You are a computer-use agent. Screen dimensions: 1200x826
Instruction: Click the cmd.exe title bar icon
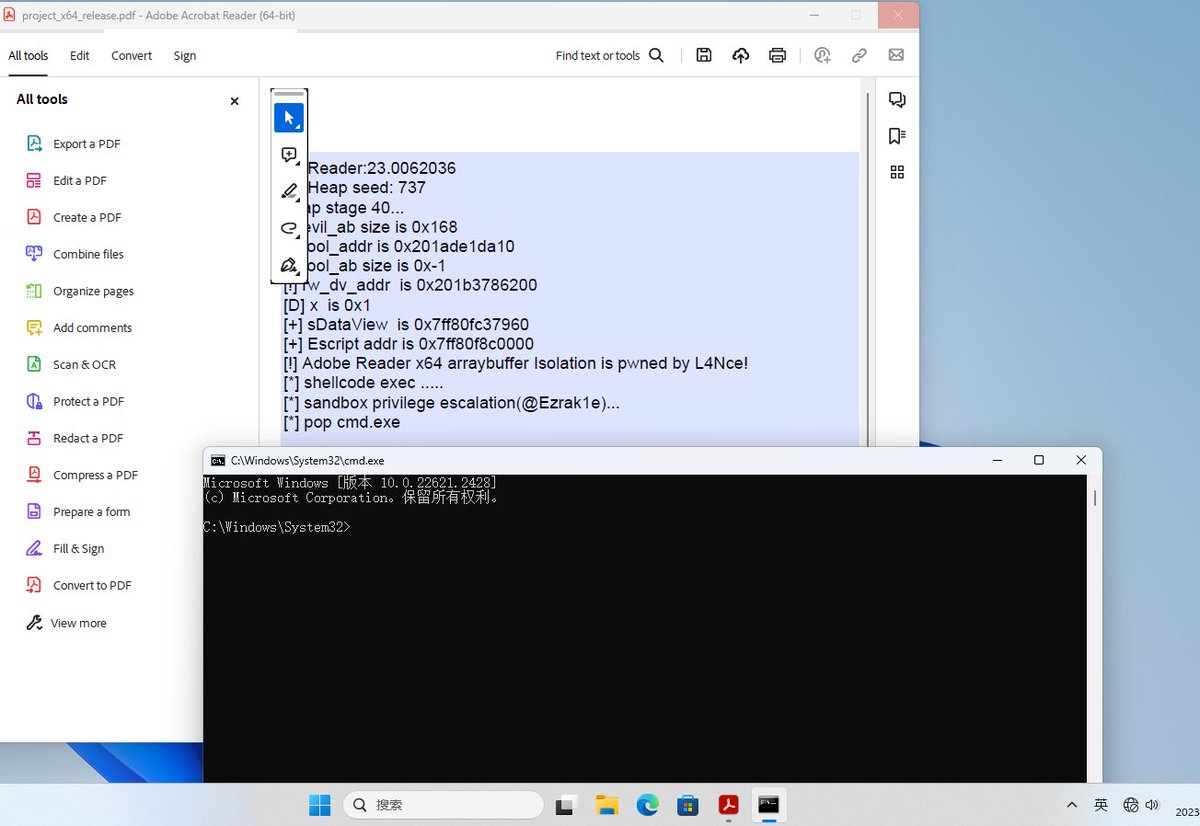(x=218, y=460)
